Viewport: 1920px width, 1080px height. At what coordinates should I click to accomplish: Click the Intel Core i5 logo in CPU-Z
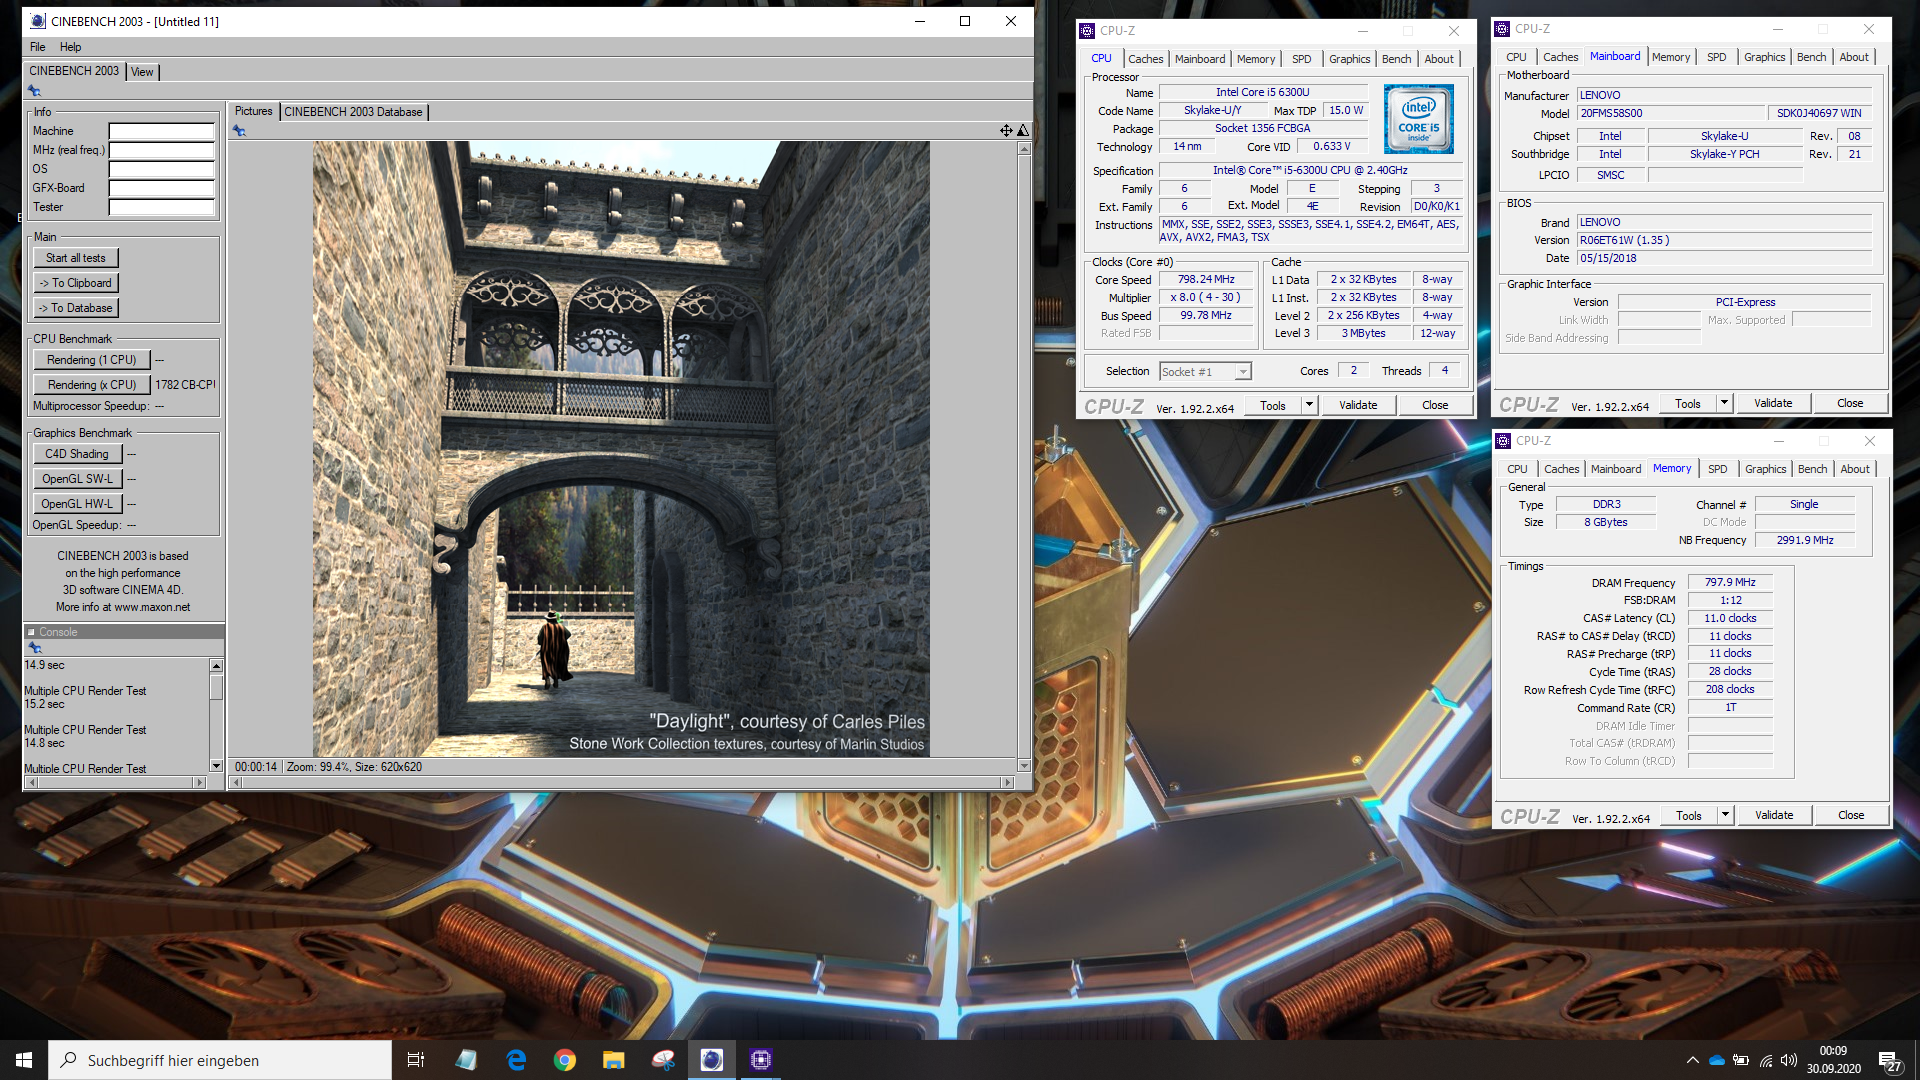[x=1418, y=119]
